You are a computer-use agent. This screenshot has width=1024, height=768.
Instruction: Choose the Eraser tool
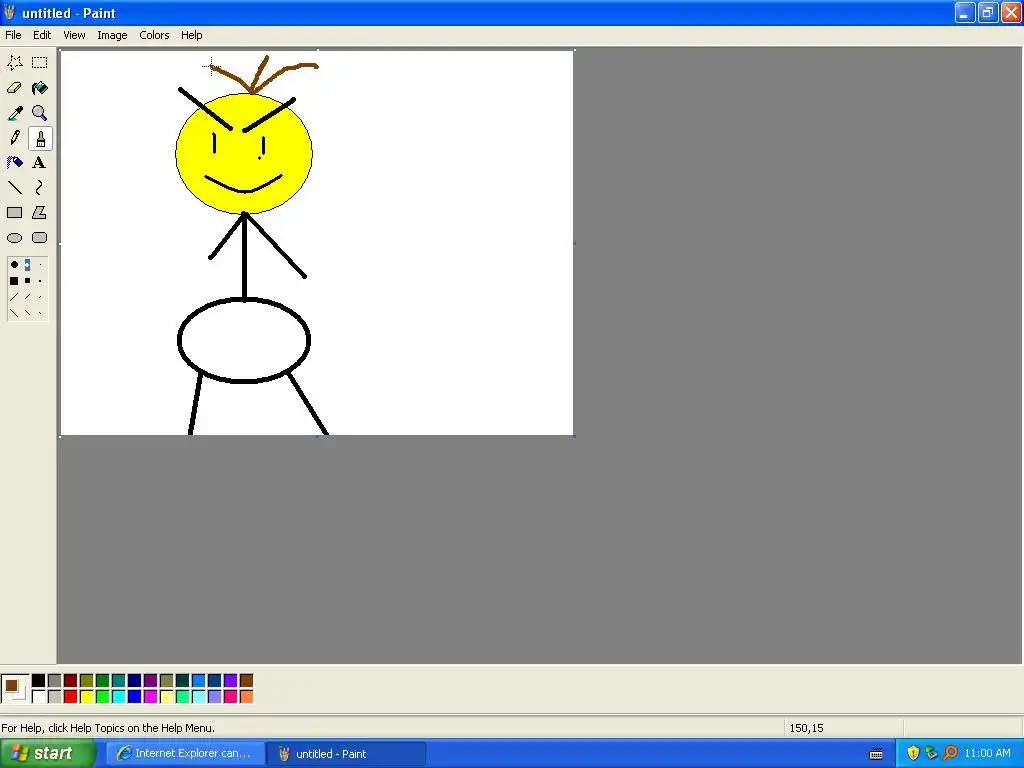pyautogui.click(x=14, y=88)
